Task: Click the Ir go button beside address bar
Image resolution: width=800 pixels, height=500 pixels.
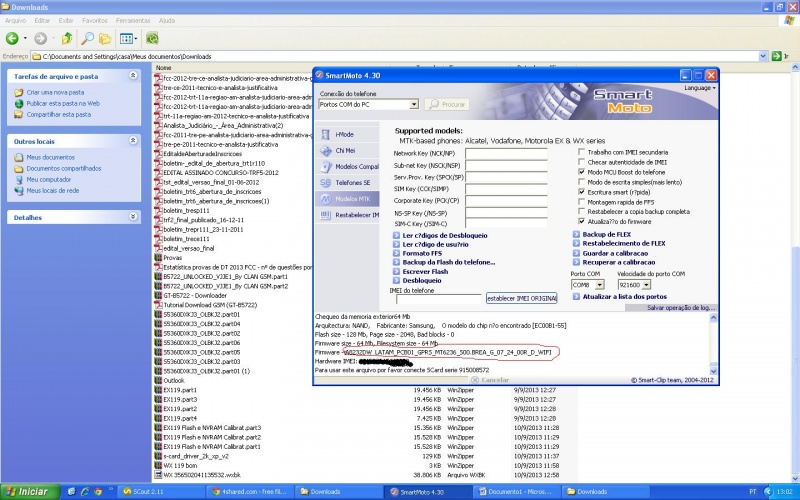Action: pyautogui.click(x=781, y=56)
